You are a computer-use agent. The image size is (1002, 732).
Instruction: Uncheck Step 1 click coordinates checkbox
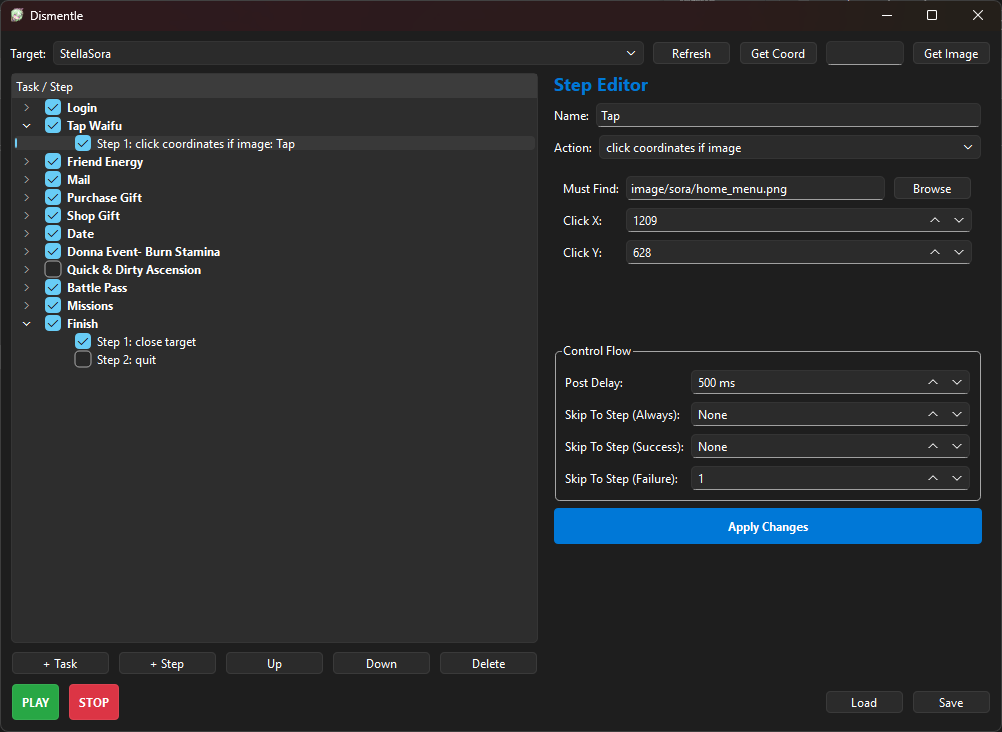(x=83, y=143)
